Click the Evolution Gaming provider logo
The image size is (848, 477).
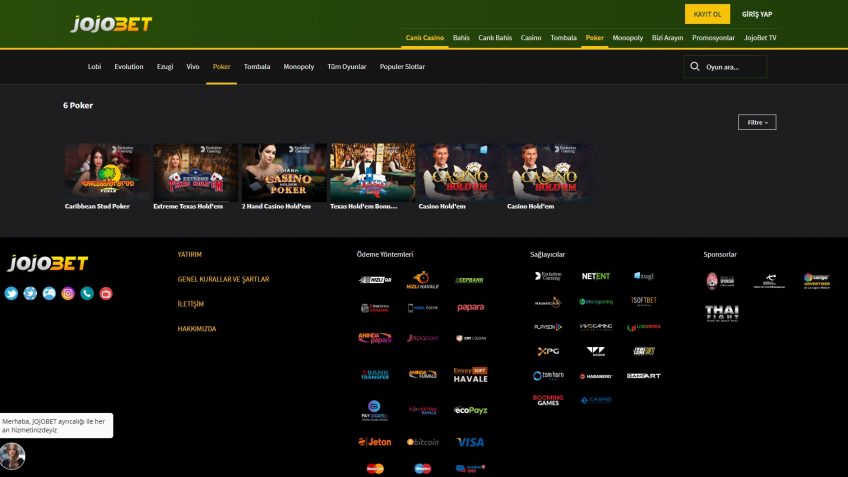(548, 276)
